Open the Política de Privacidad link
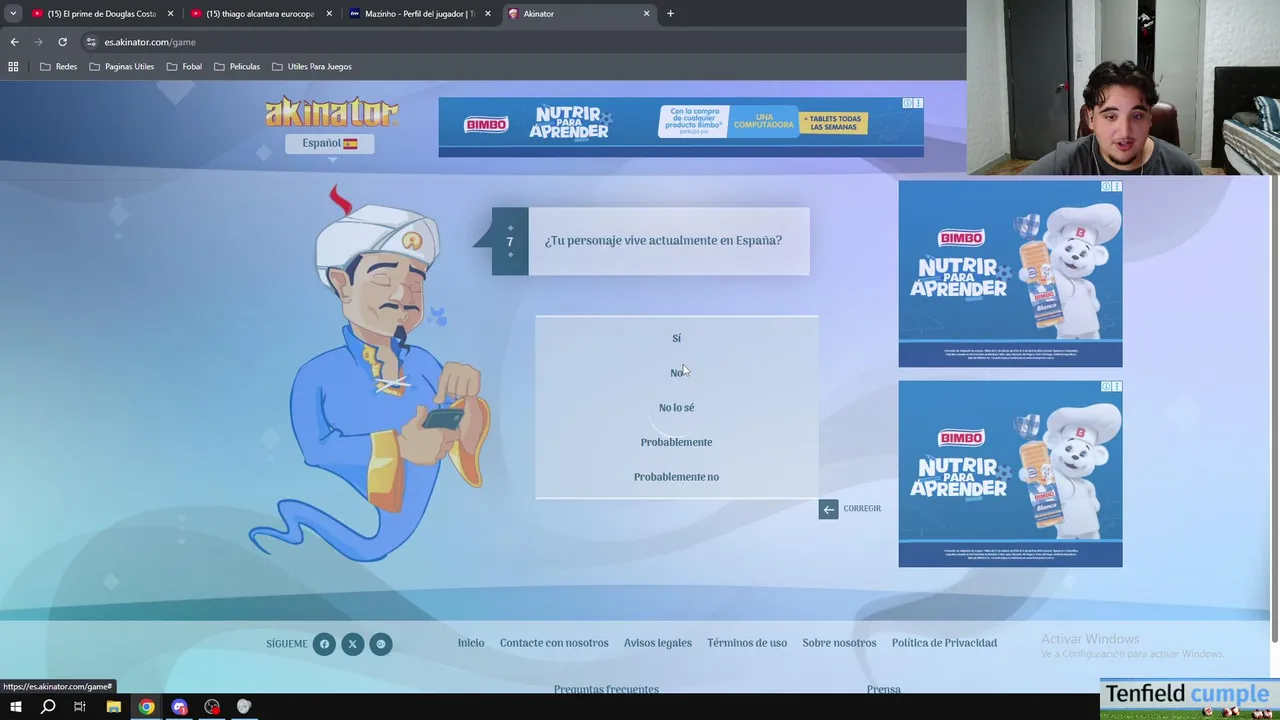1280x720 pixels. point(944,643)
